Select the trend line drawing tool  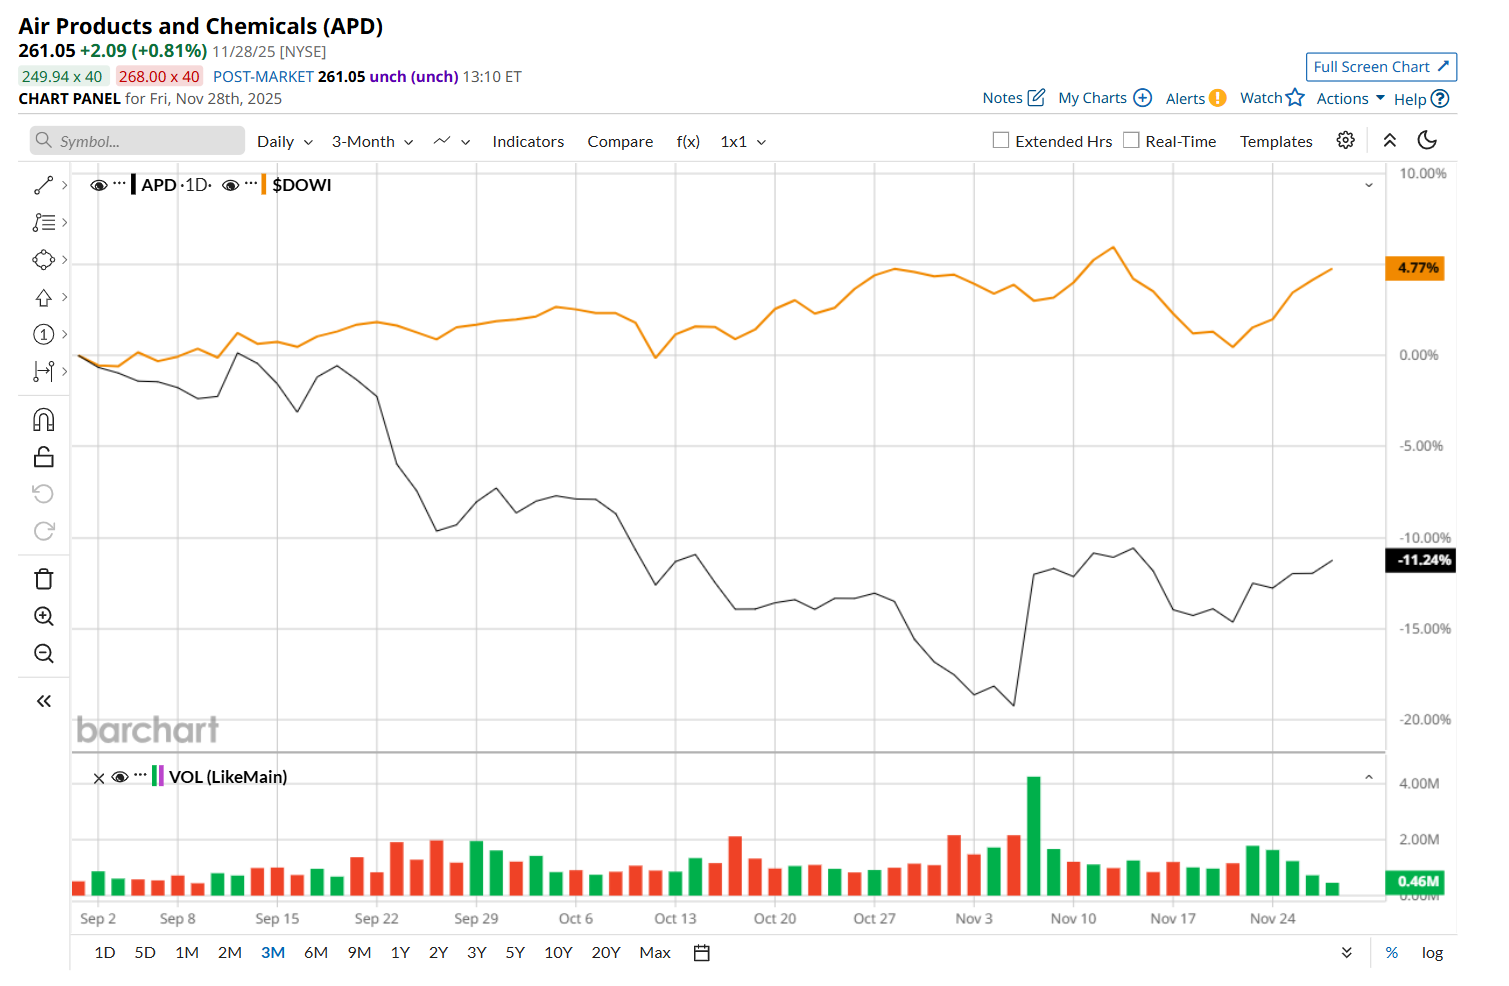(x=43, y=186)
